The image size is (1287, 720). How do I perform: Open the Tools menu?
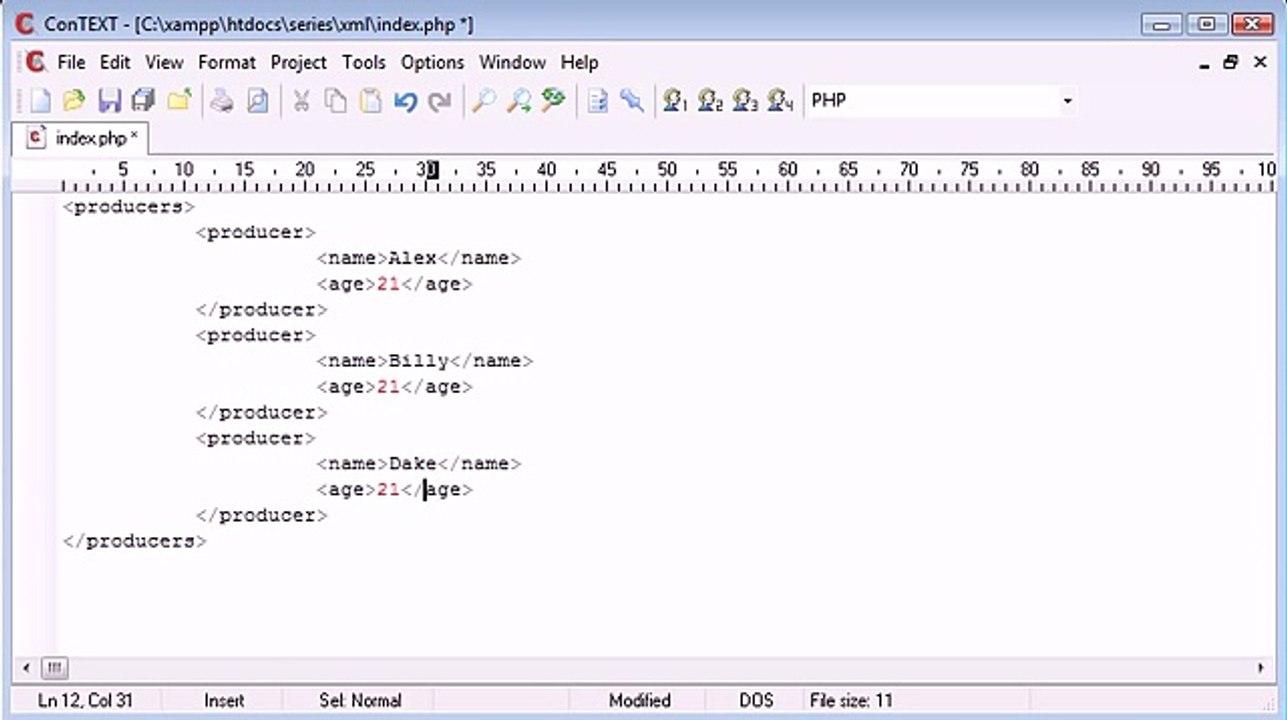[x=364, y=62]
